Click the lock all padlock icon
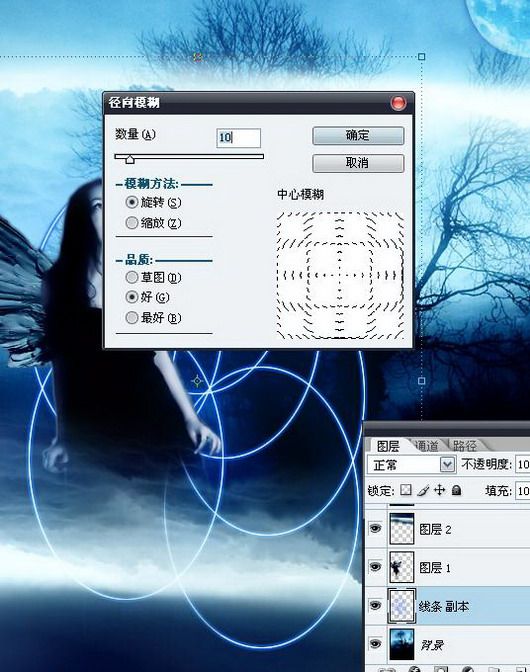Viewport: 530px width, 672px height. click(x=456, y=490)
